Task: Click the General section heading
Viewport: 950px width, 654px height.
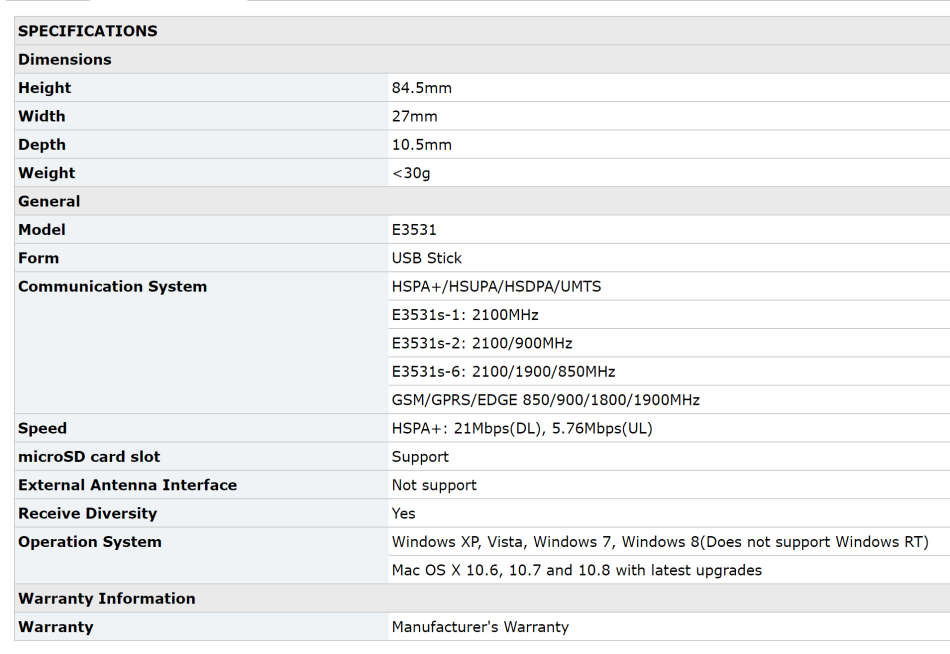Action: [49, 201]
